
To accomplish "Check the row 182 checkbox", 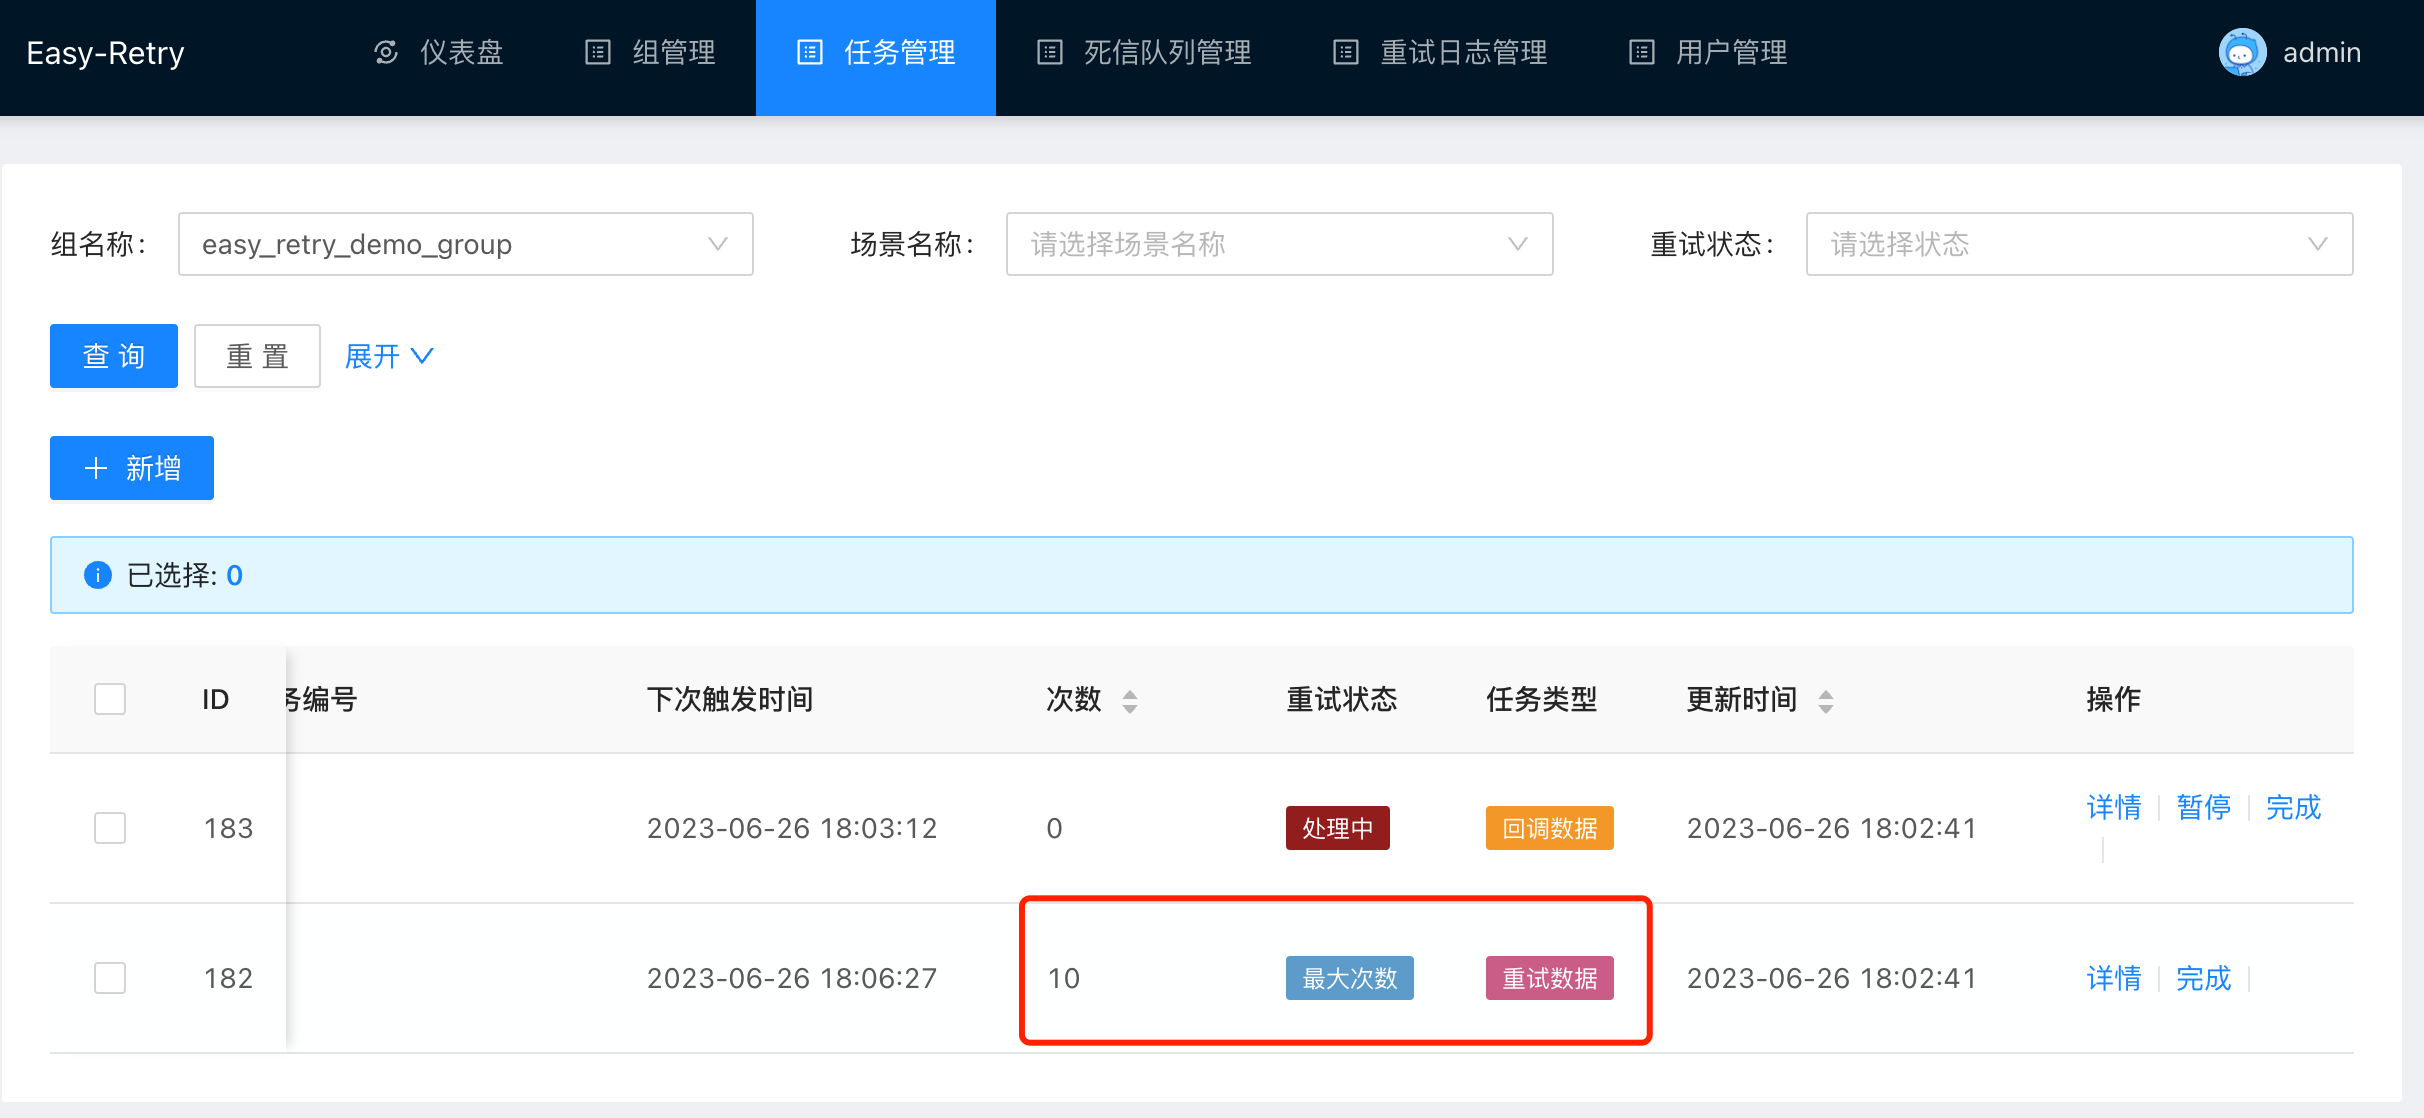I will (110, 978).
